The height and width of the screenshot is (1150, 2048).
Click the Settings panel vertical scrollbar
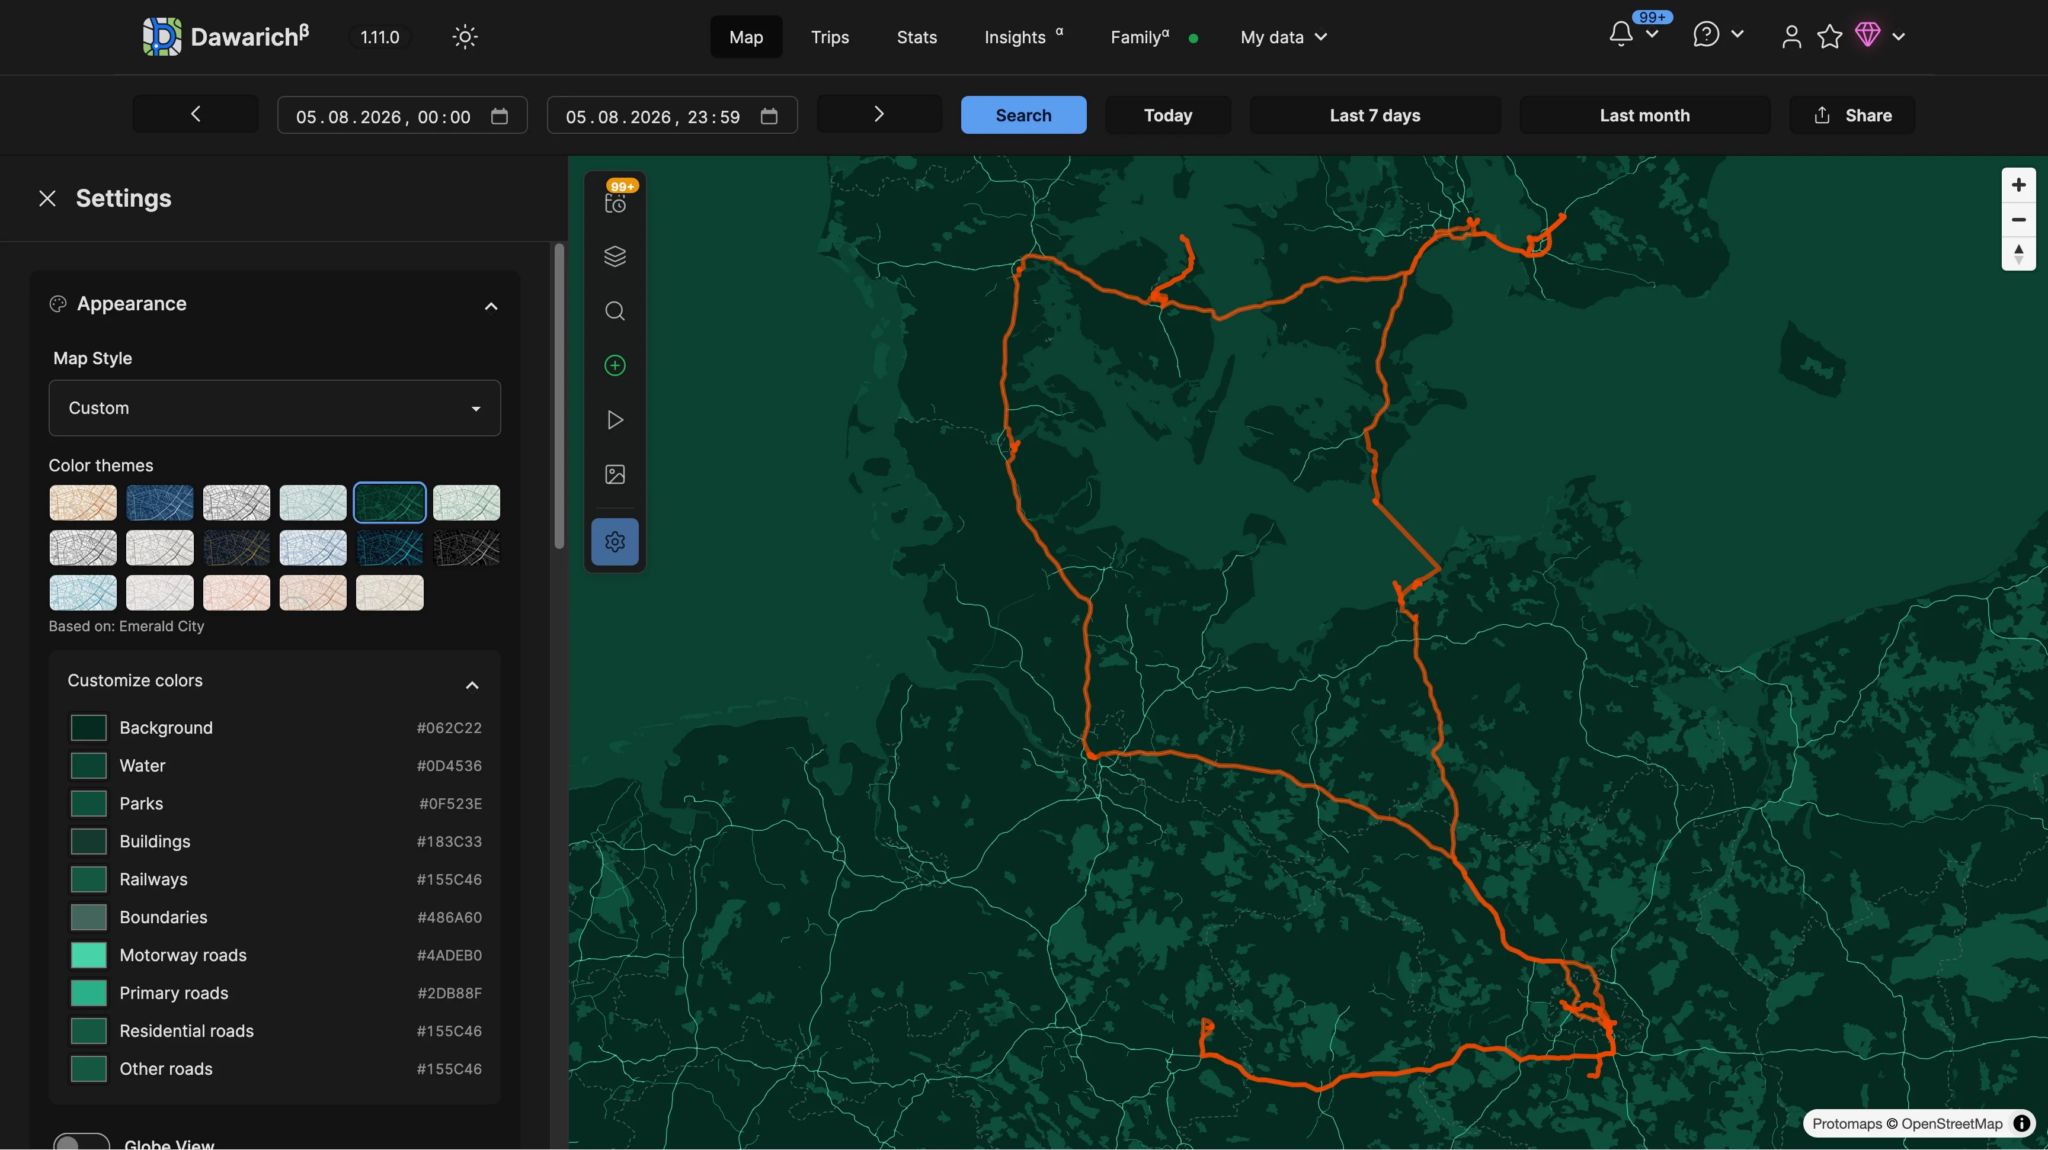559,396
